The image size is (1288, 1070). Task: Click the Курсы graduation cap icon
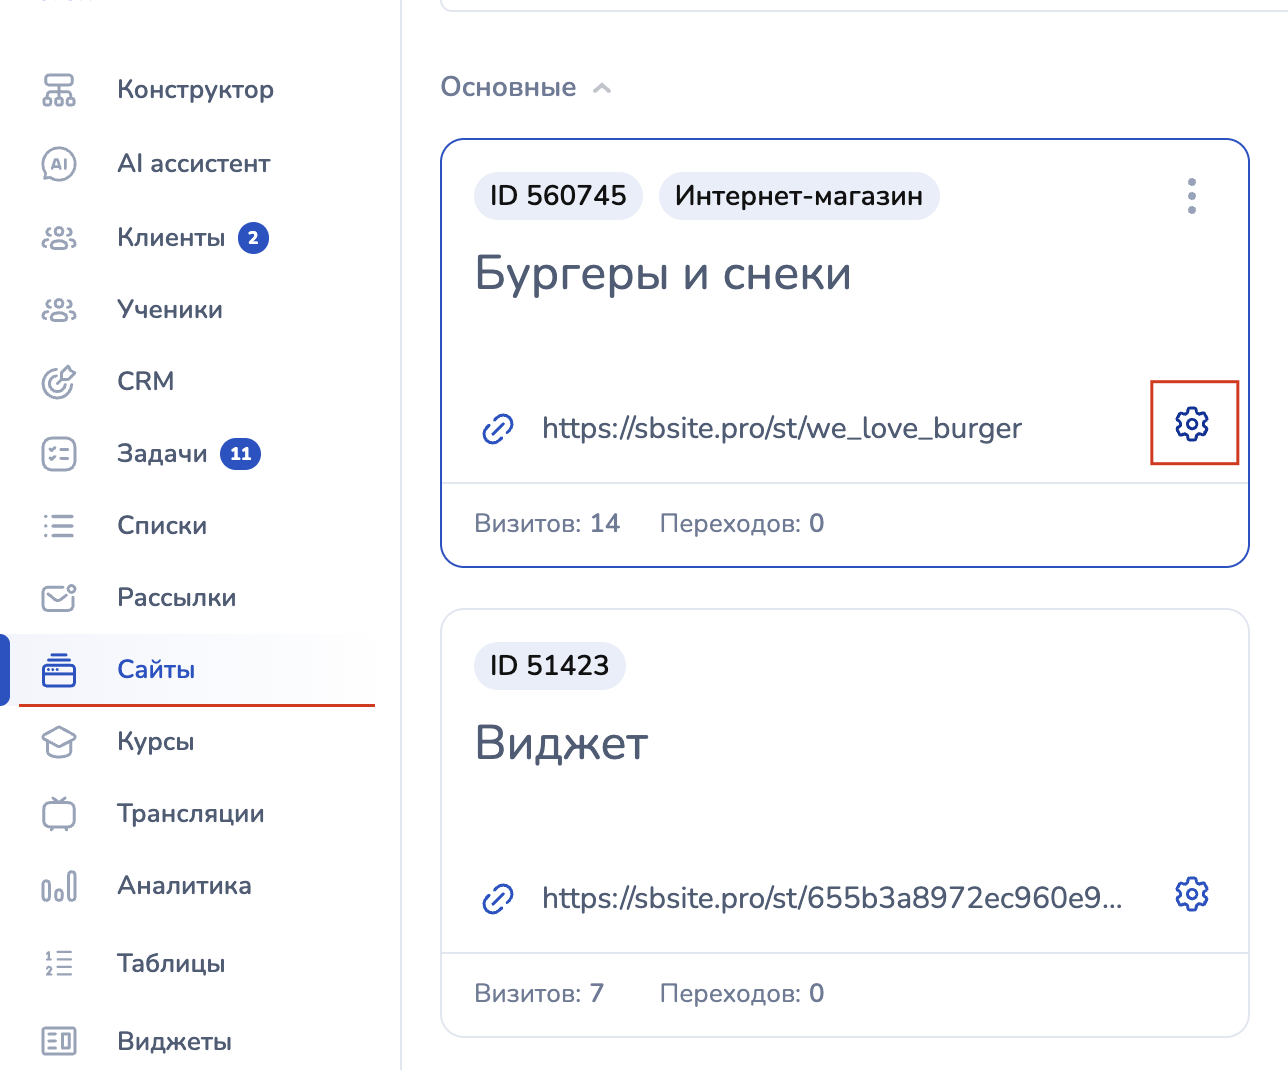(59, 742)
